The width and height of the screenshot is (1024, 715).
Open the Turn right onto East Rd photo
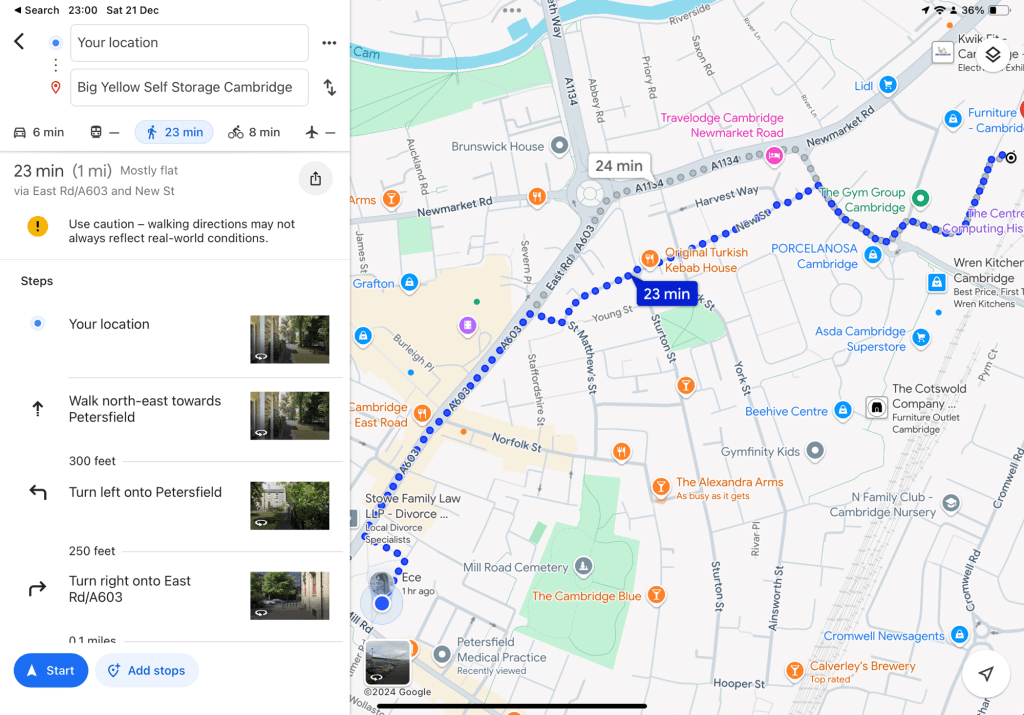(290, 596)
